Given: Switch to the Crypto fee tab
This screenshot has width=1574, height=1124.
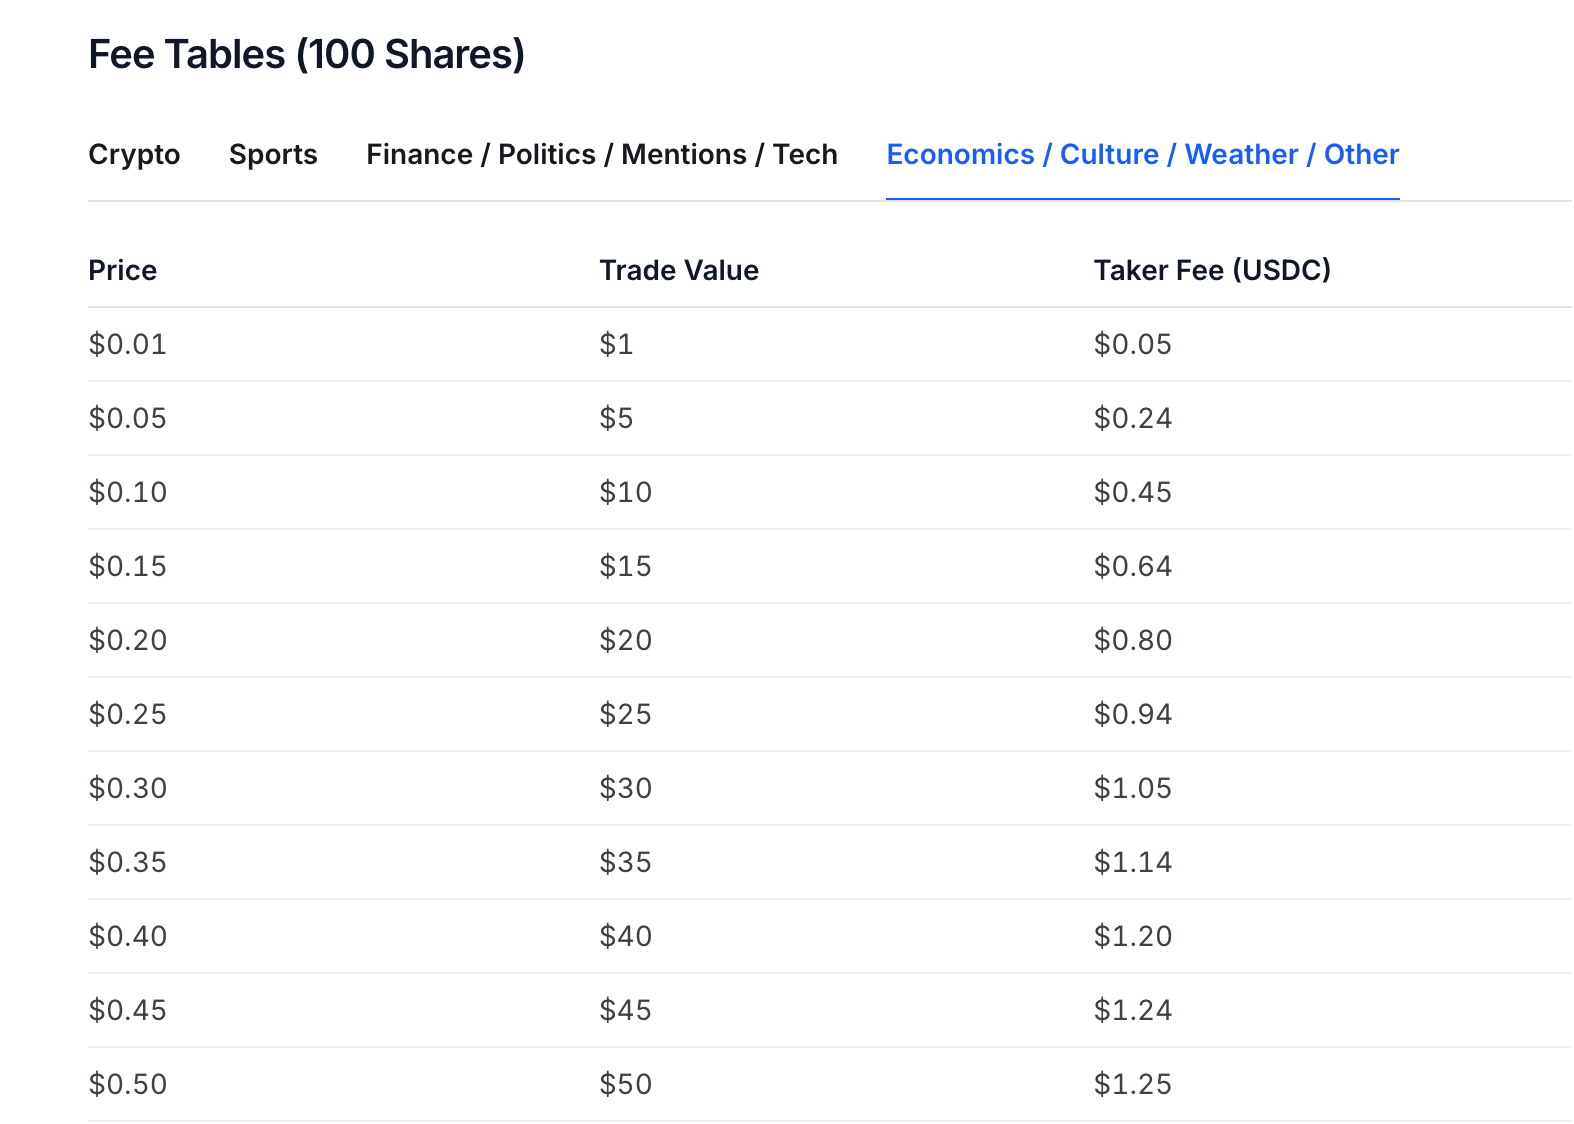Looking at the screenshot, I should [134, 155].
